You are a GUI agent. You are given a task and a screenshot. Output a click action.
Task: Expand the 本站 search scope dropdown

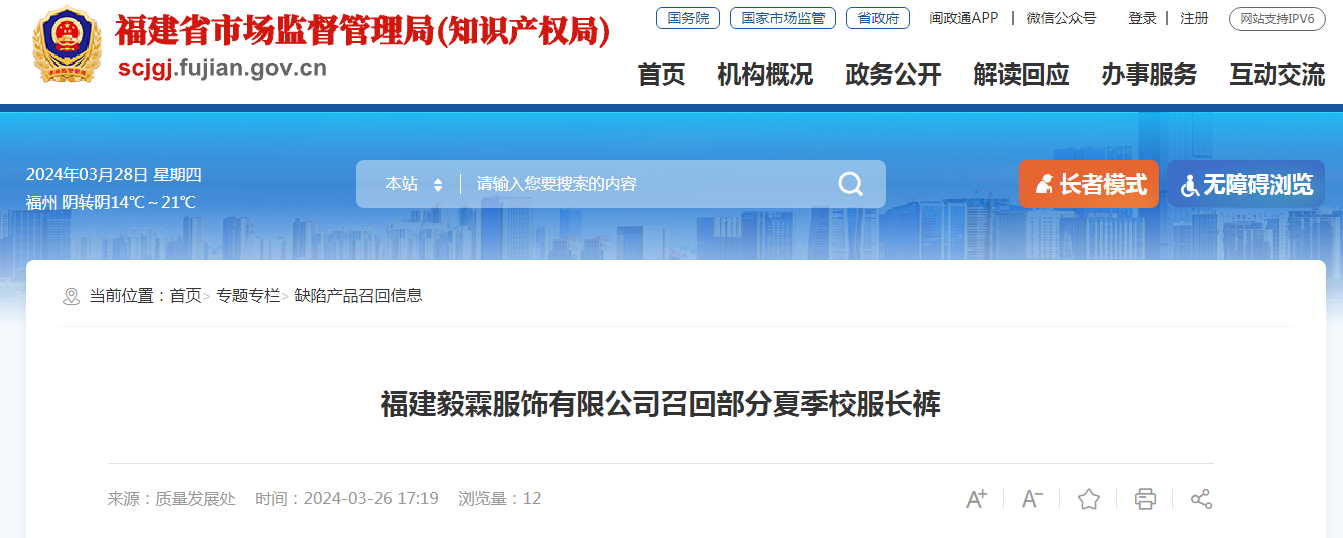pyautogui.click(x=414, y=184)
